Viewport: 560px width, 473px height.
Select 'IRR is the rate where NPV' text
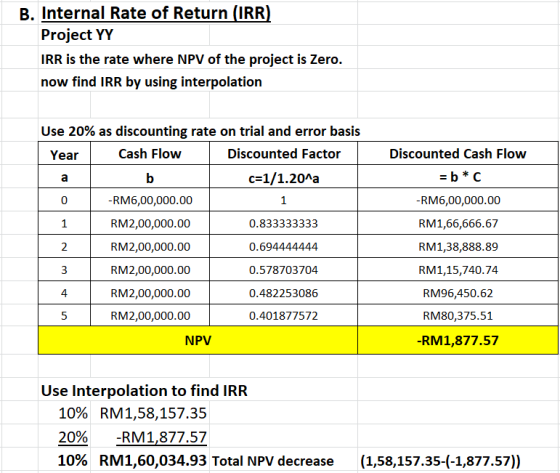tap(122, 59)
